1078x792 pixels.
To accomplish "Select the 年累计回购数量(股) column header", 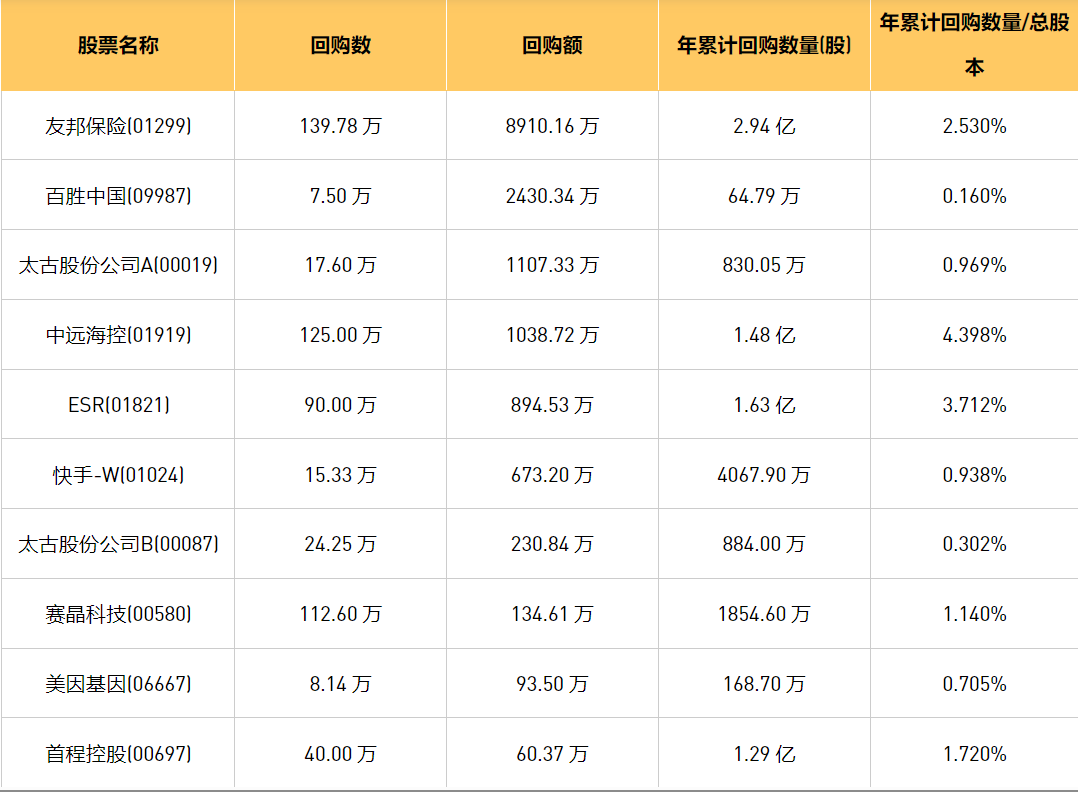I will (764, 46).
